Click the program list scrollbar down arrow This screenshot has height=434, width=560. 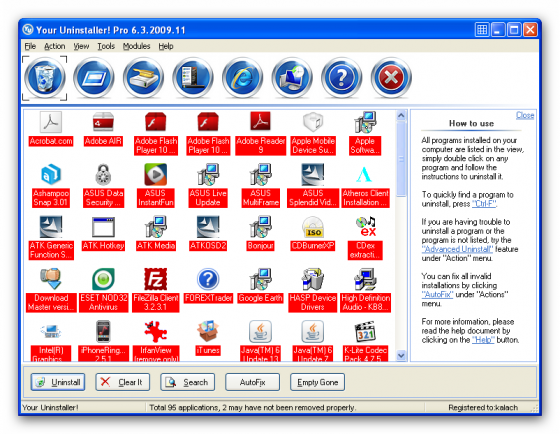(x=401, y=356)
